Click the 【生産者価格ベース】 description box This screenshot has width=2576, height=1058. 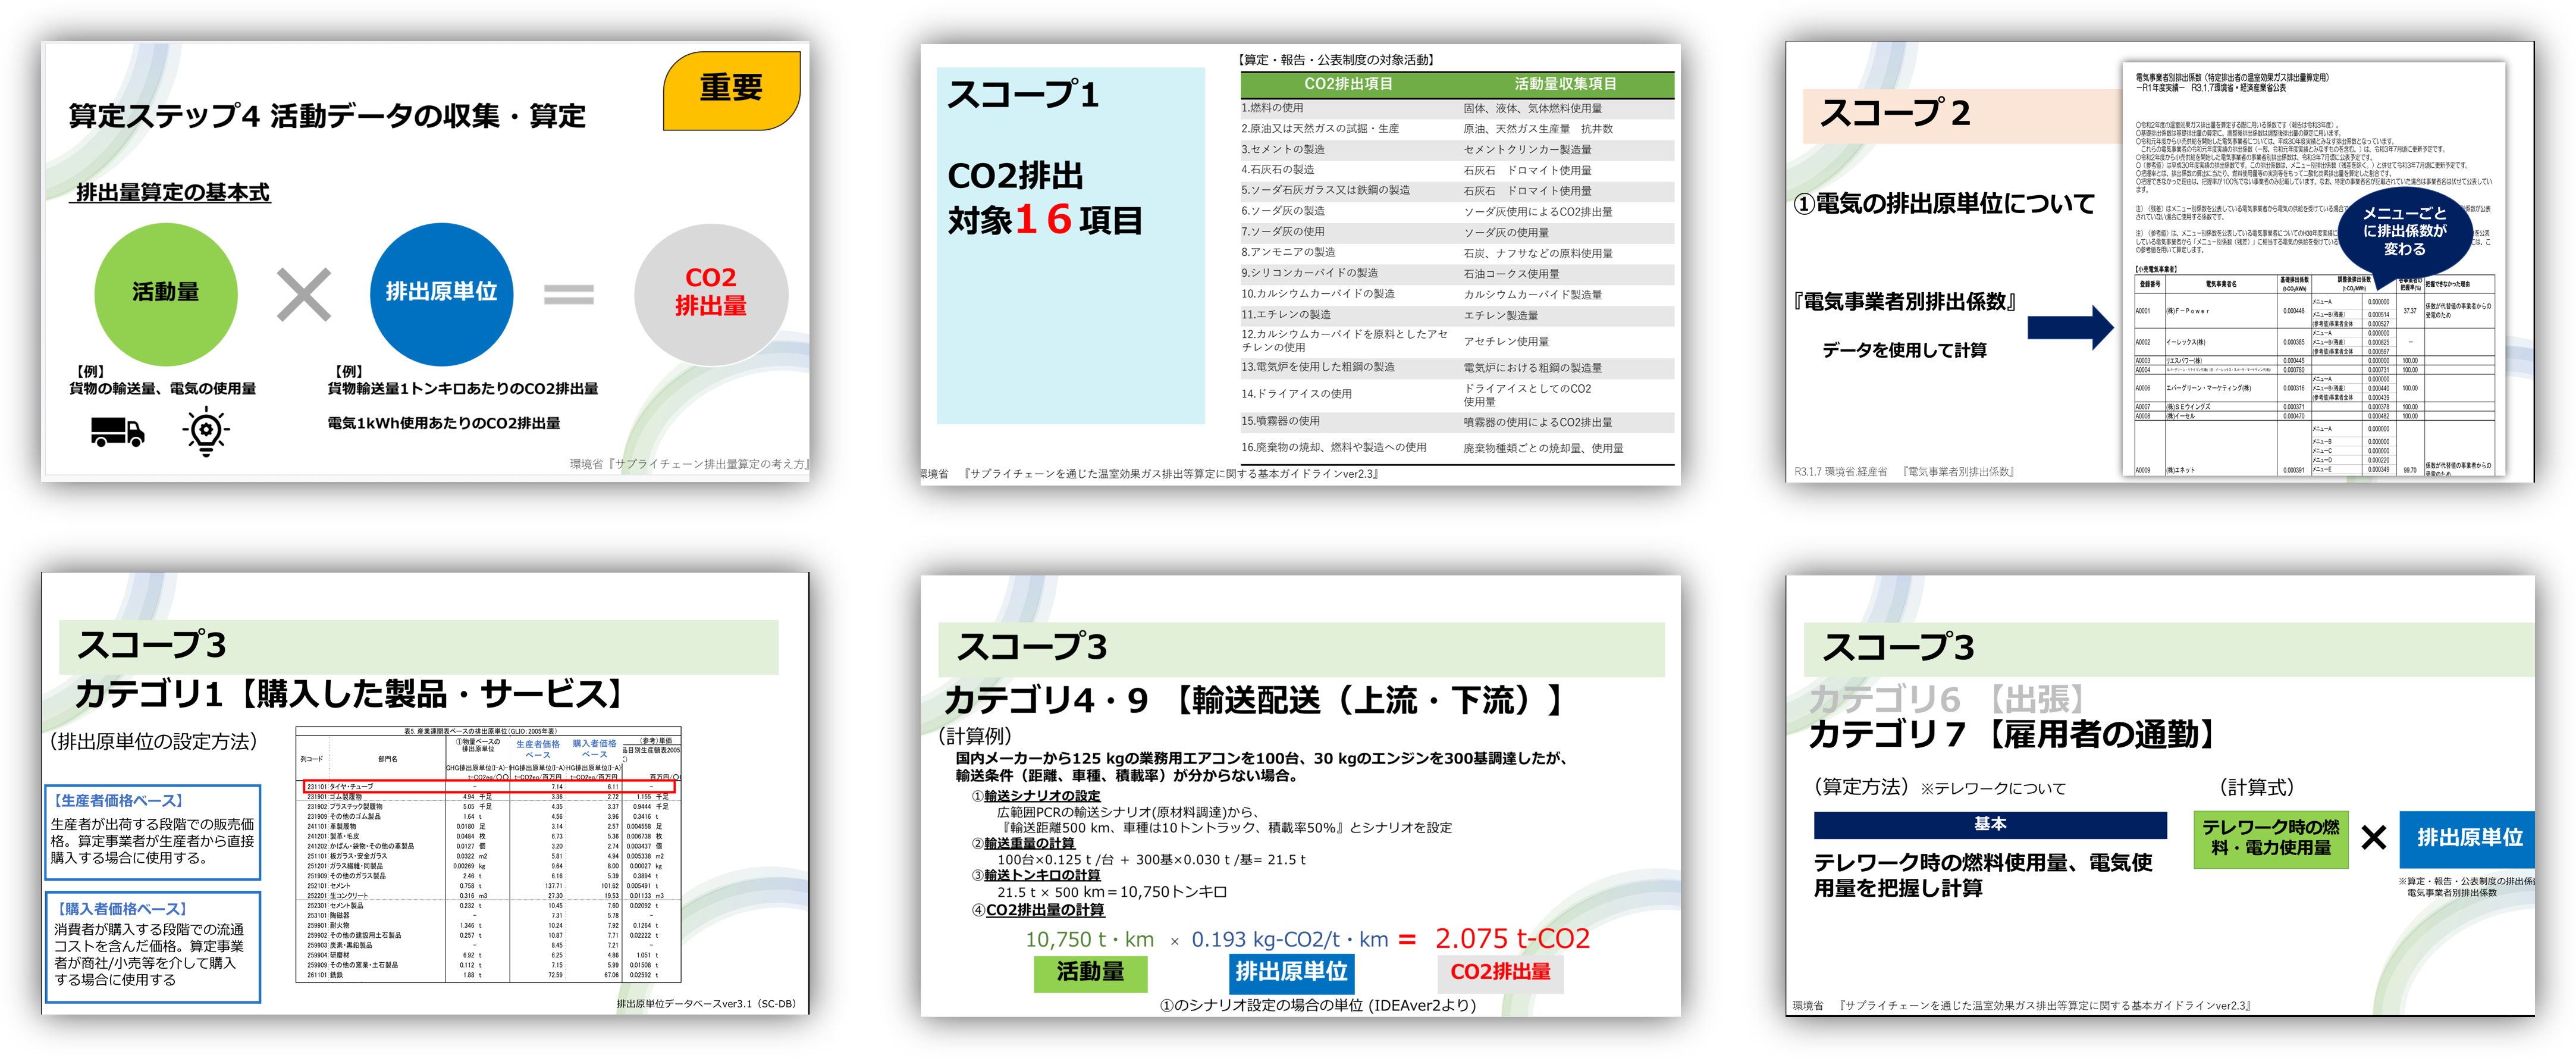(153, 832)
